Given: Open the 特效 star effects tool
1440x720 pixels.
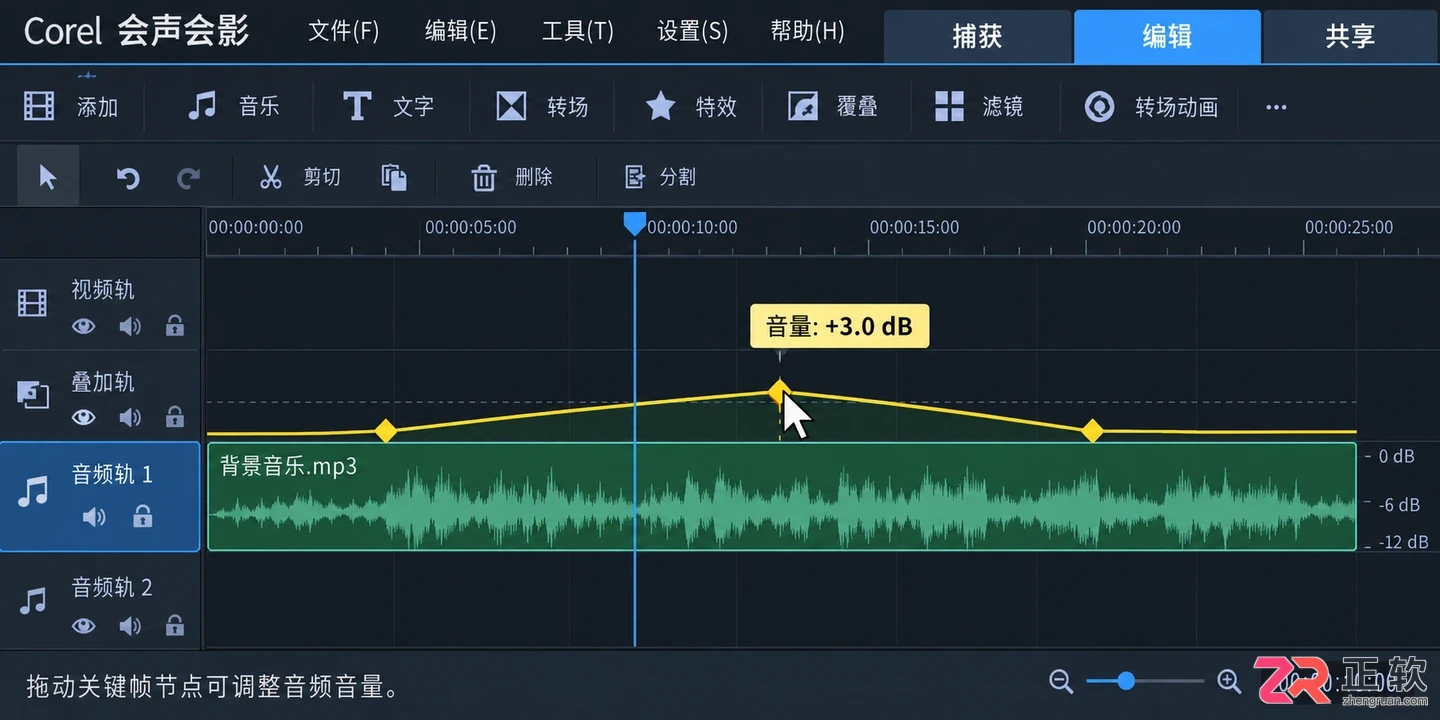Looking at the screenshot, I should [x=660, y=106].
